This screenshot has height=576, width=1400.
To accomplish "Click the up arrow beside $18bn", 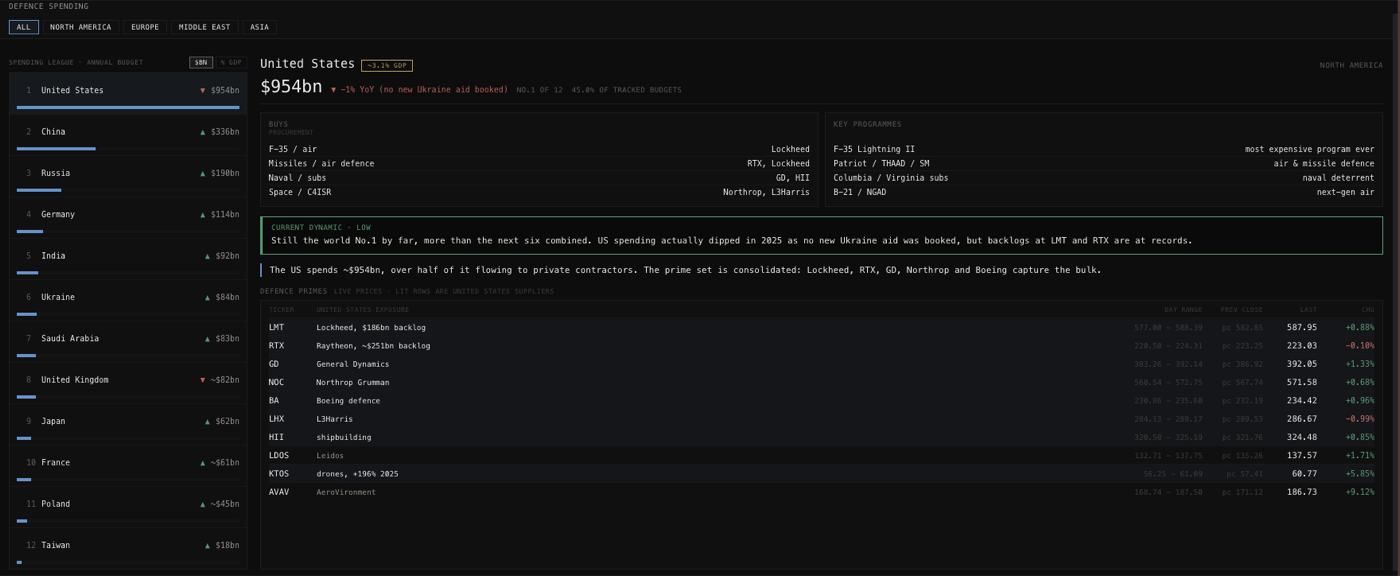I will [x=208, y=545].
